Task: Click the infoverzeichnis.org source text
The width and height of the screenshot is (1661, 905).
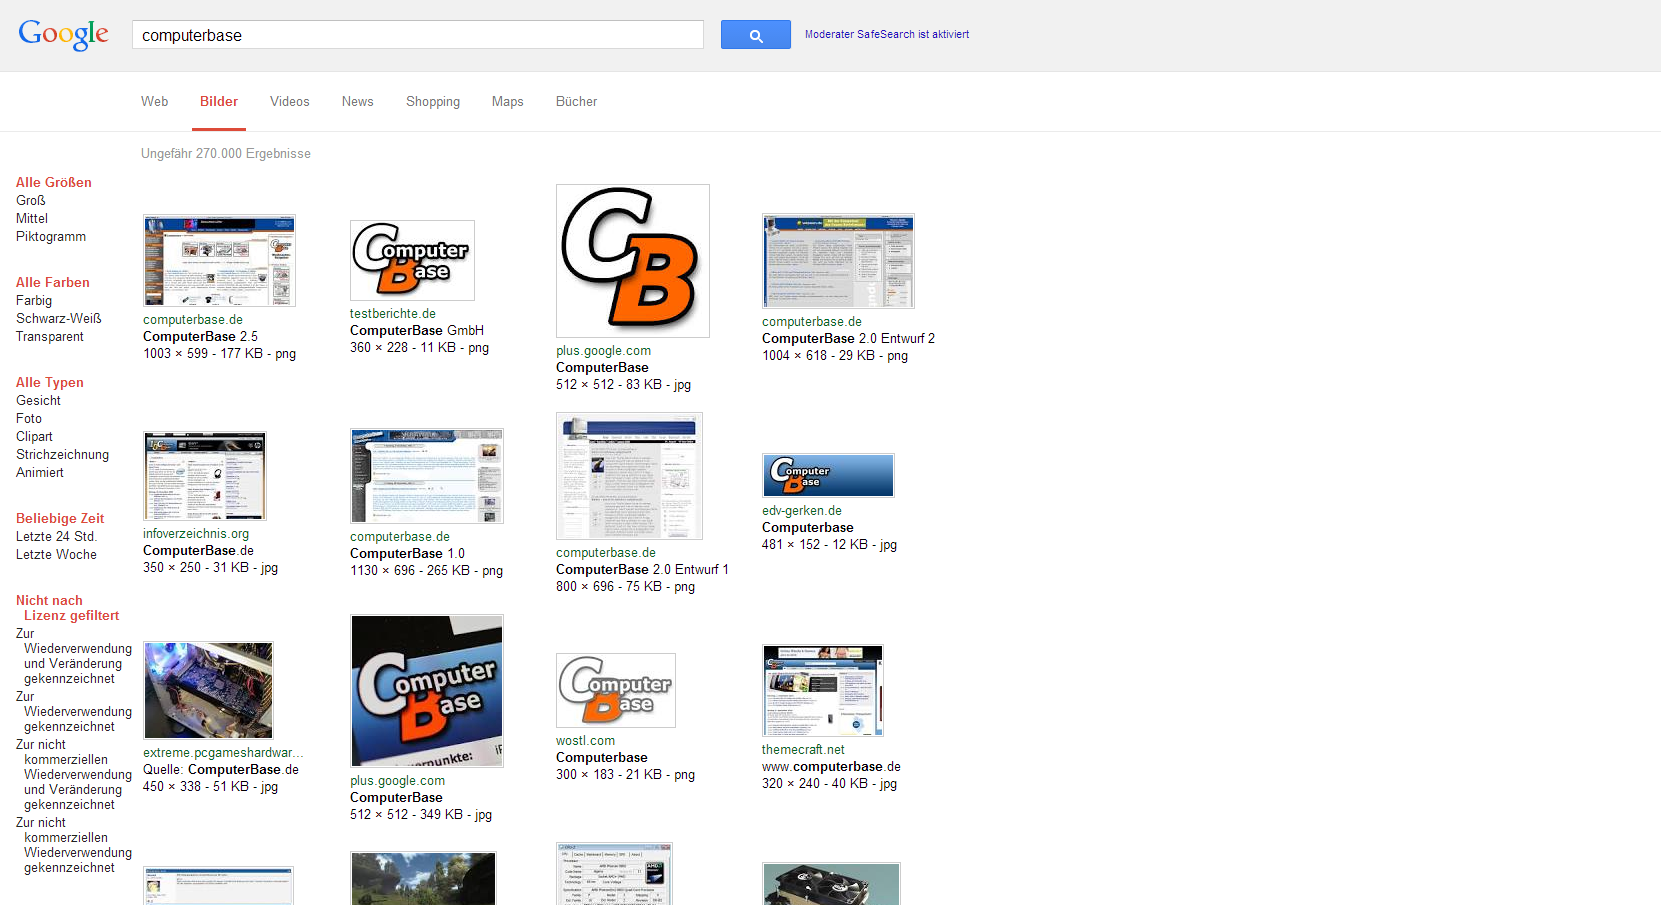Action: 196,534
